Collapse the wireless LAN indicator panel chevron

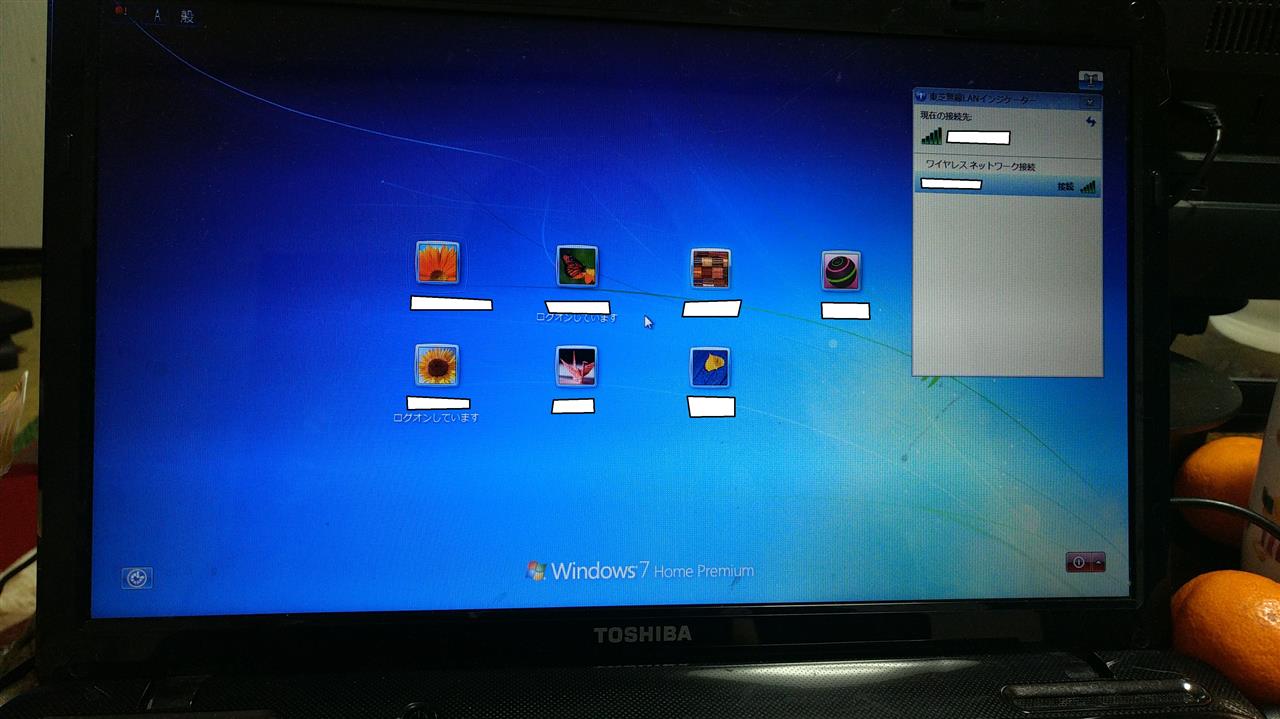click(x=1089, y=101)
